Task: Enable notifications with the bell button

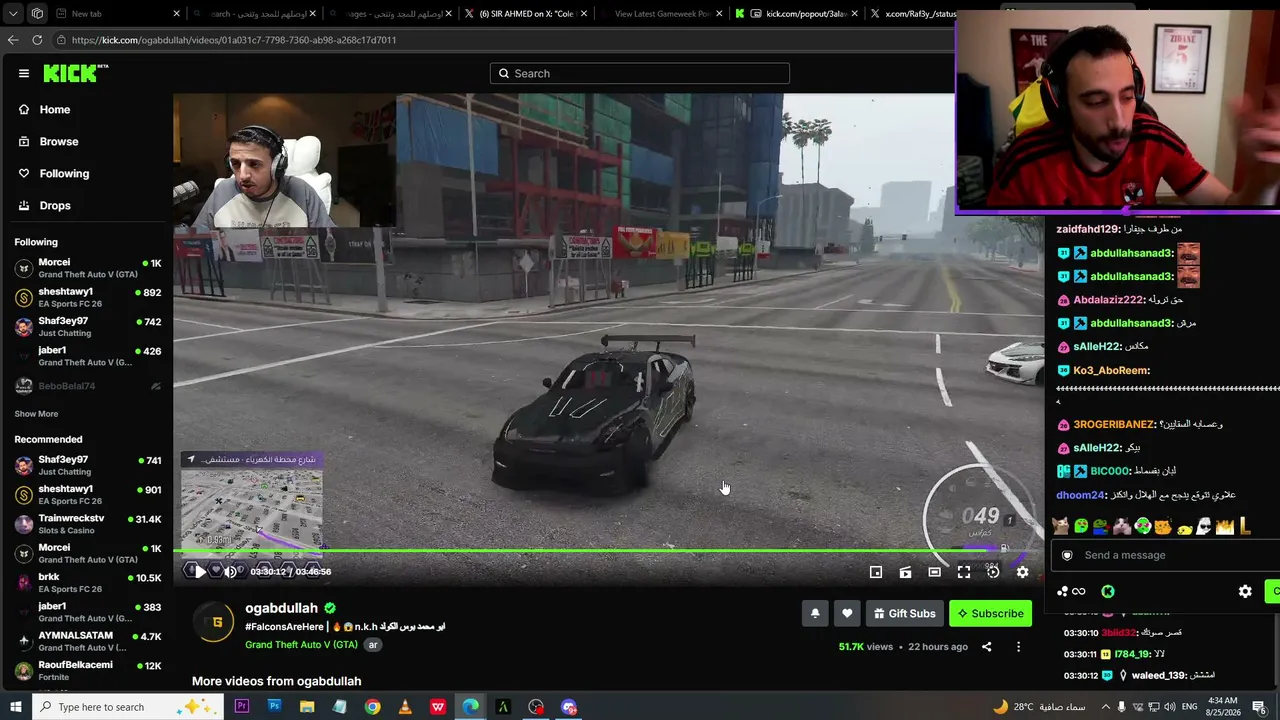Action: point(815,613)
